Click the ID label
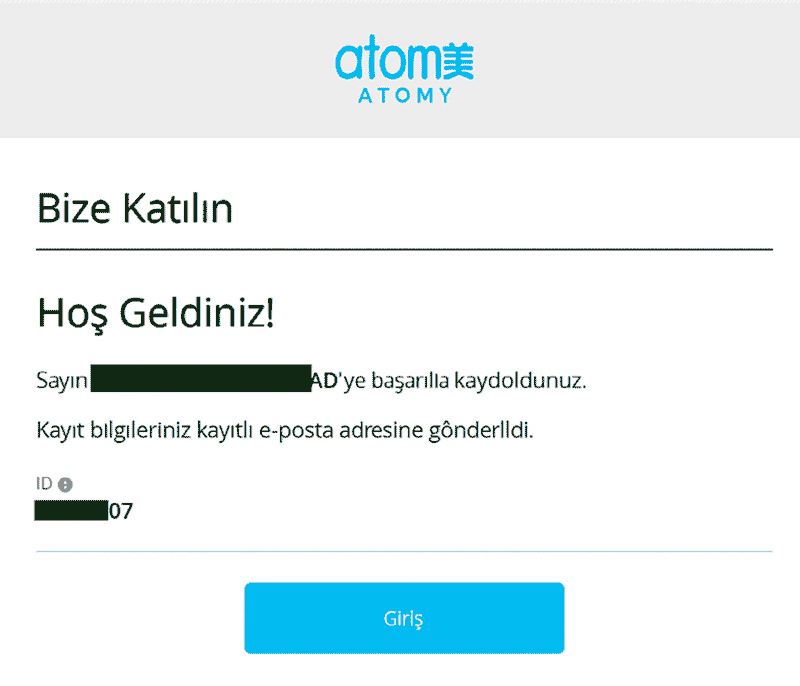This screenshot has width=800, height=686. point(44,485)
